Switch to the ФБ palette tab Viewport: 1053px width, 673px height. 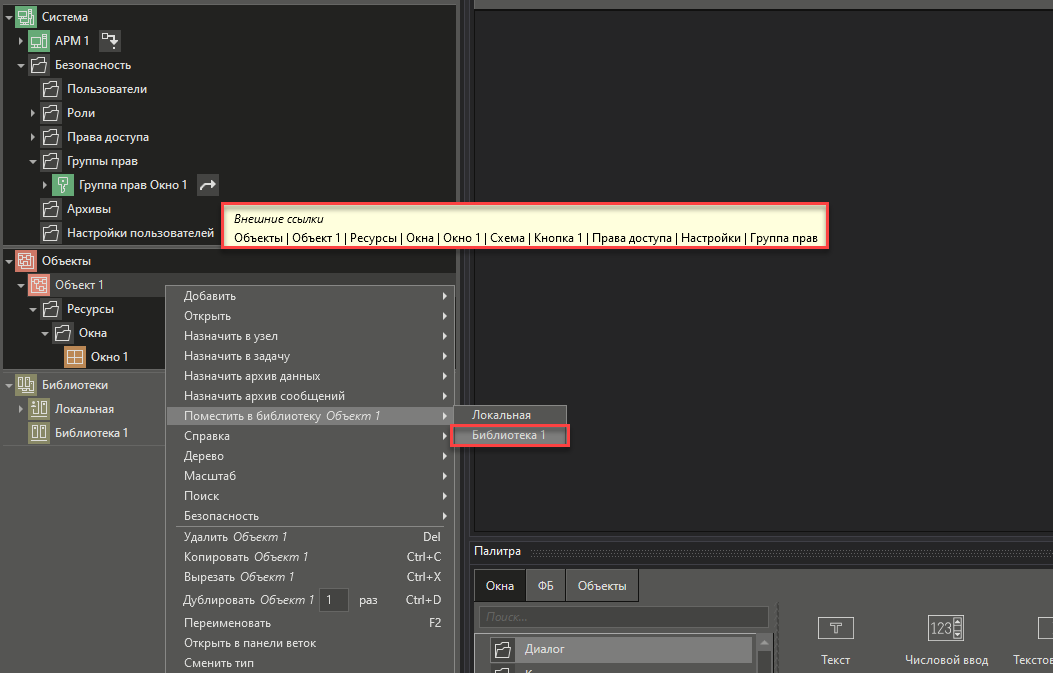pyautogui.click(x=546, y=586)
